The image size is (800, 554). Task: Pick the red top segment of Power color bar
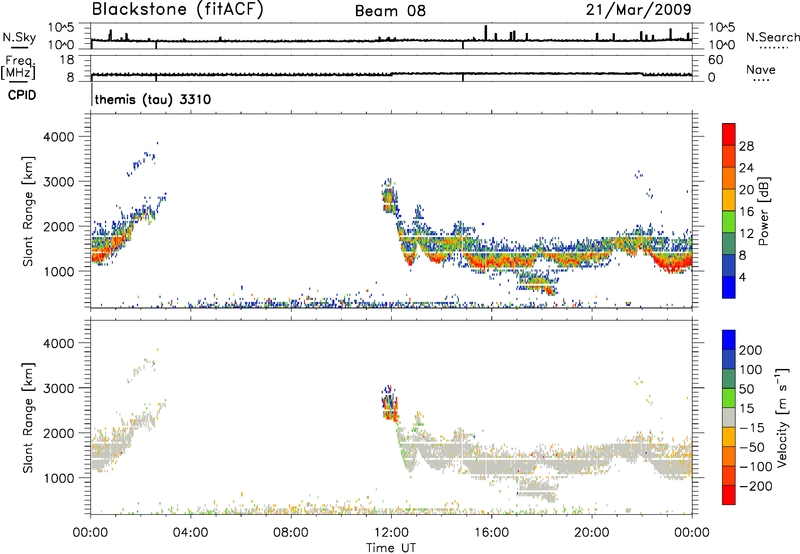tap(729, 134)
